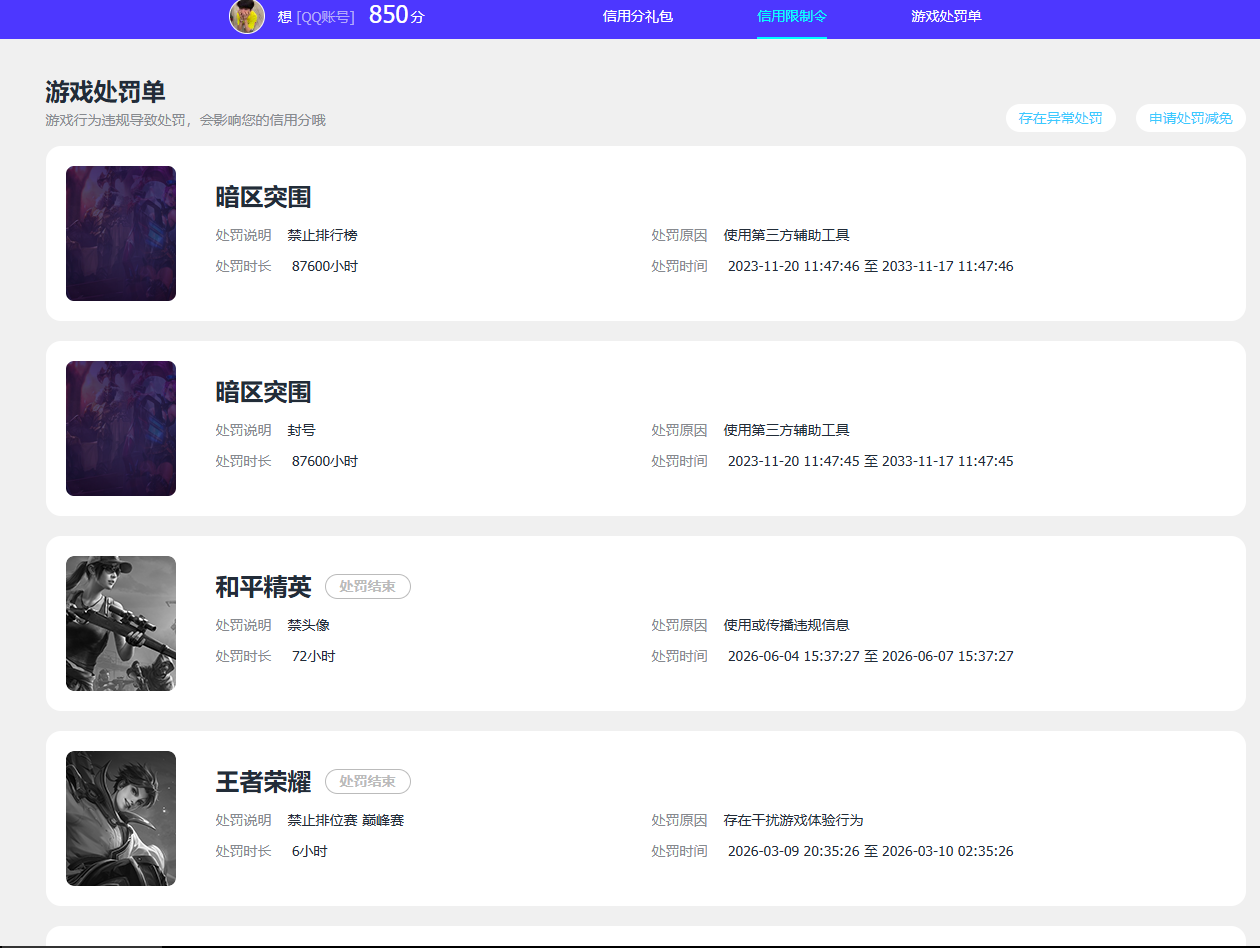Open the 暗区突围 thumbnail for the 封号 card
1260x948 pixels.
point(121,428)
